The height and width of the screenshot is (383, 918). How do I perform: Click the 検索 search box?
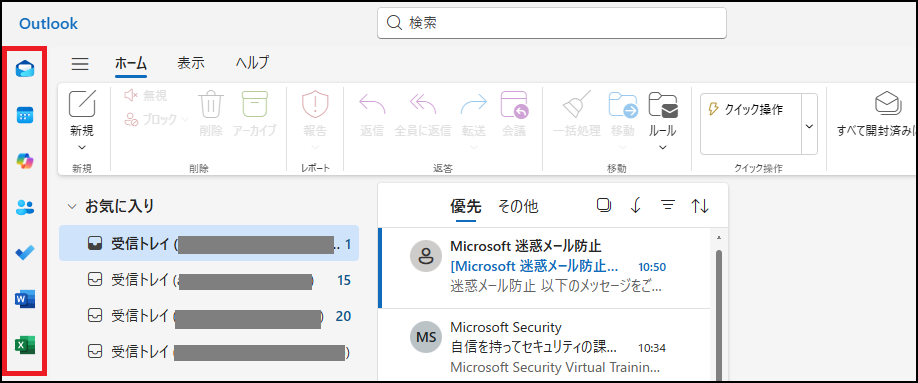click(552, 23)
